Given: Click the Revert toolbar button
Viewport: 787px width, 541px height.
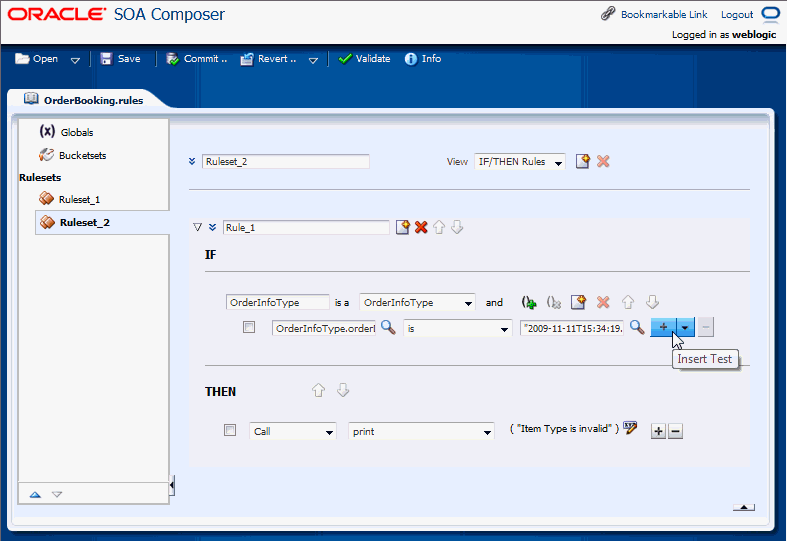Looking at the screenshot, I should (x=269, y=59).
